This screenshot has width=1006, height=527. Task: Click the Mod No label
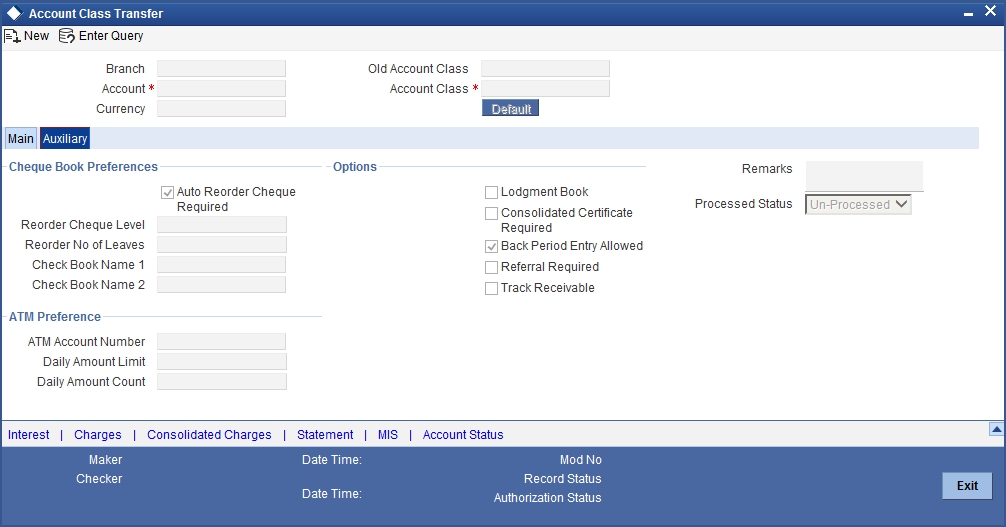point(581,460)
